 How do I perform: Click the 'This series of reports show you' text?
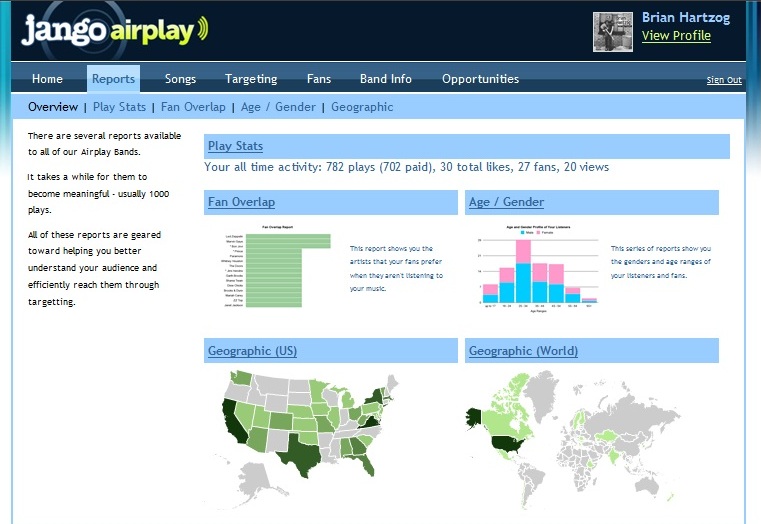tap(661, 262)
